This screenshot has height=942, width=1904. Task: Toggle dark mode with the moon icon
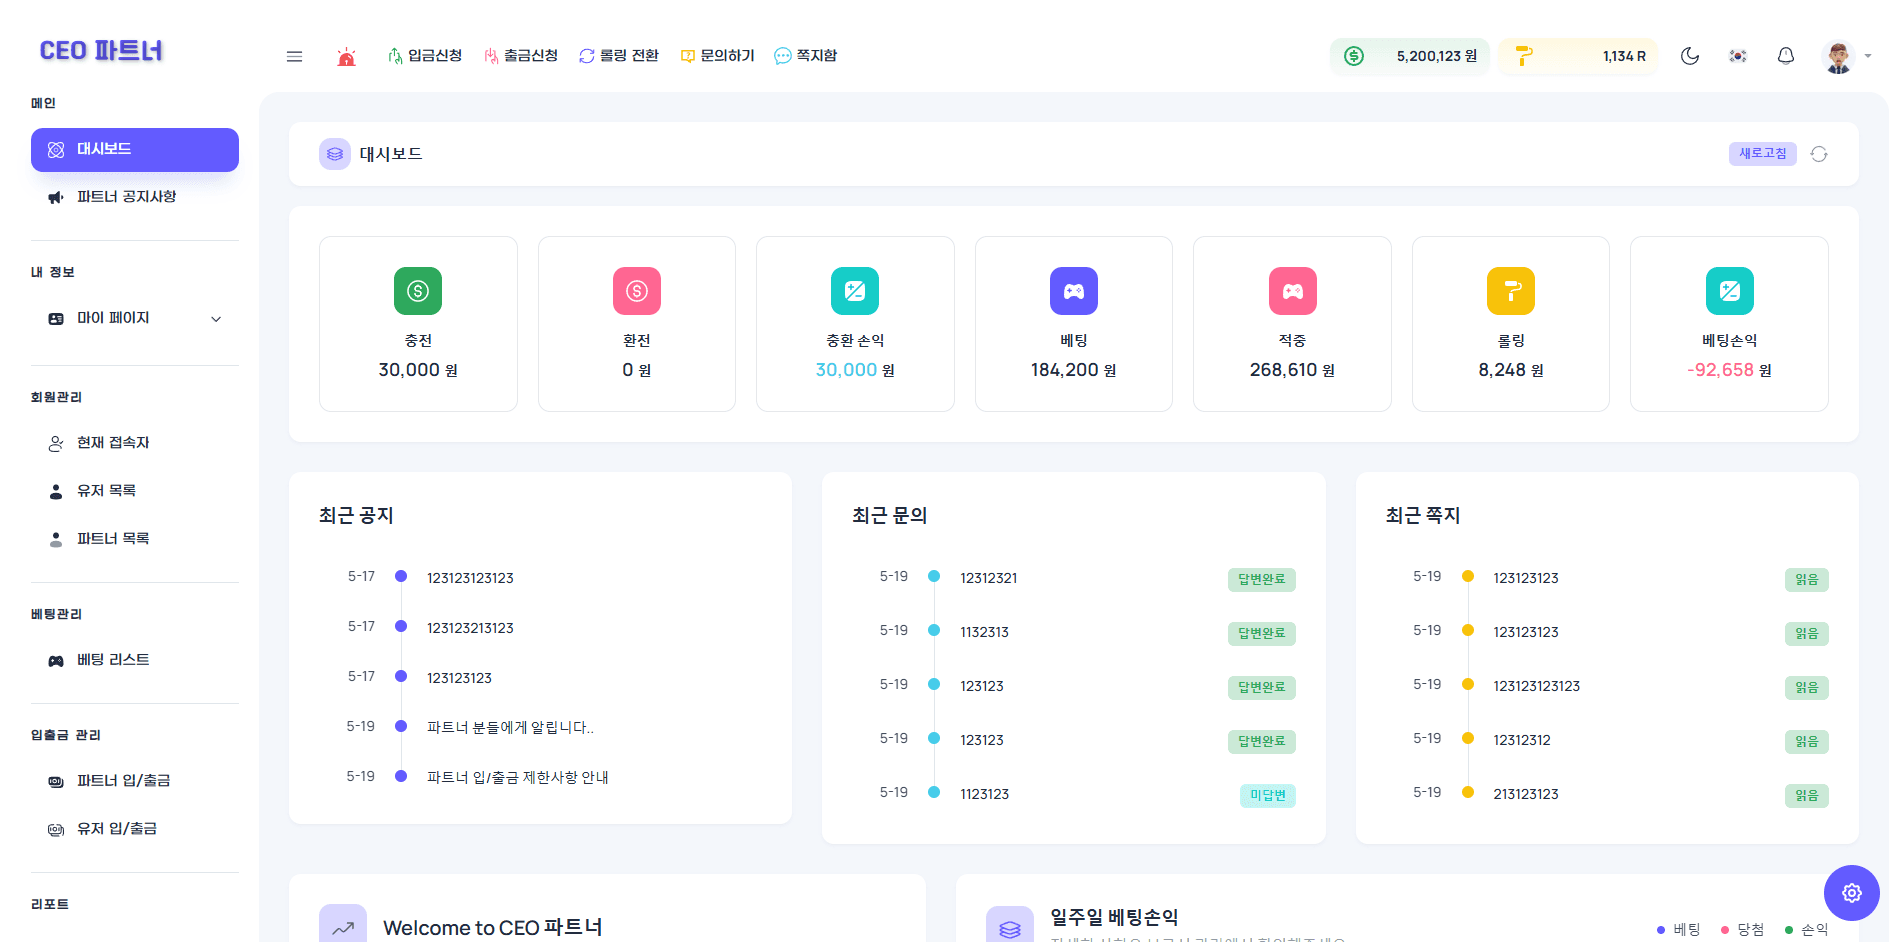[1689, 56]
